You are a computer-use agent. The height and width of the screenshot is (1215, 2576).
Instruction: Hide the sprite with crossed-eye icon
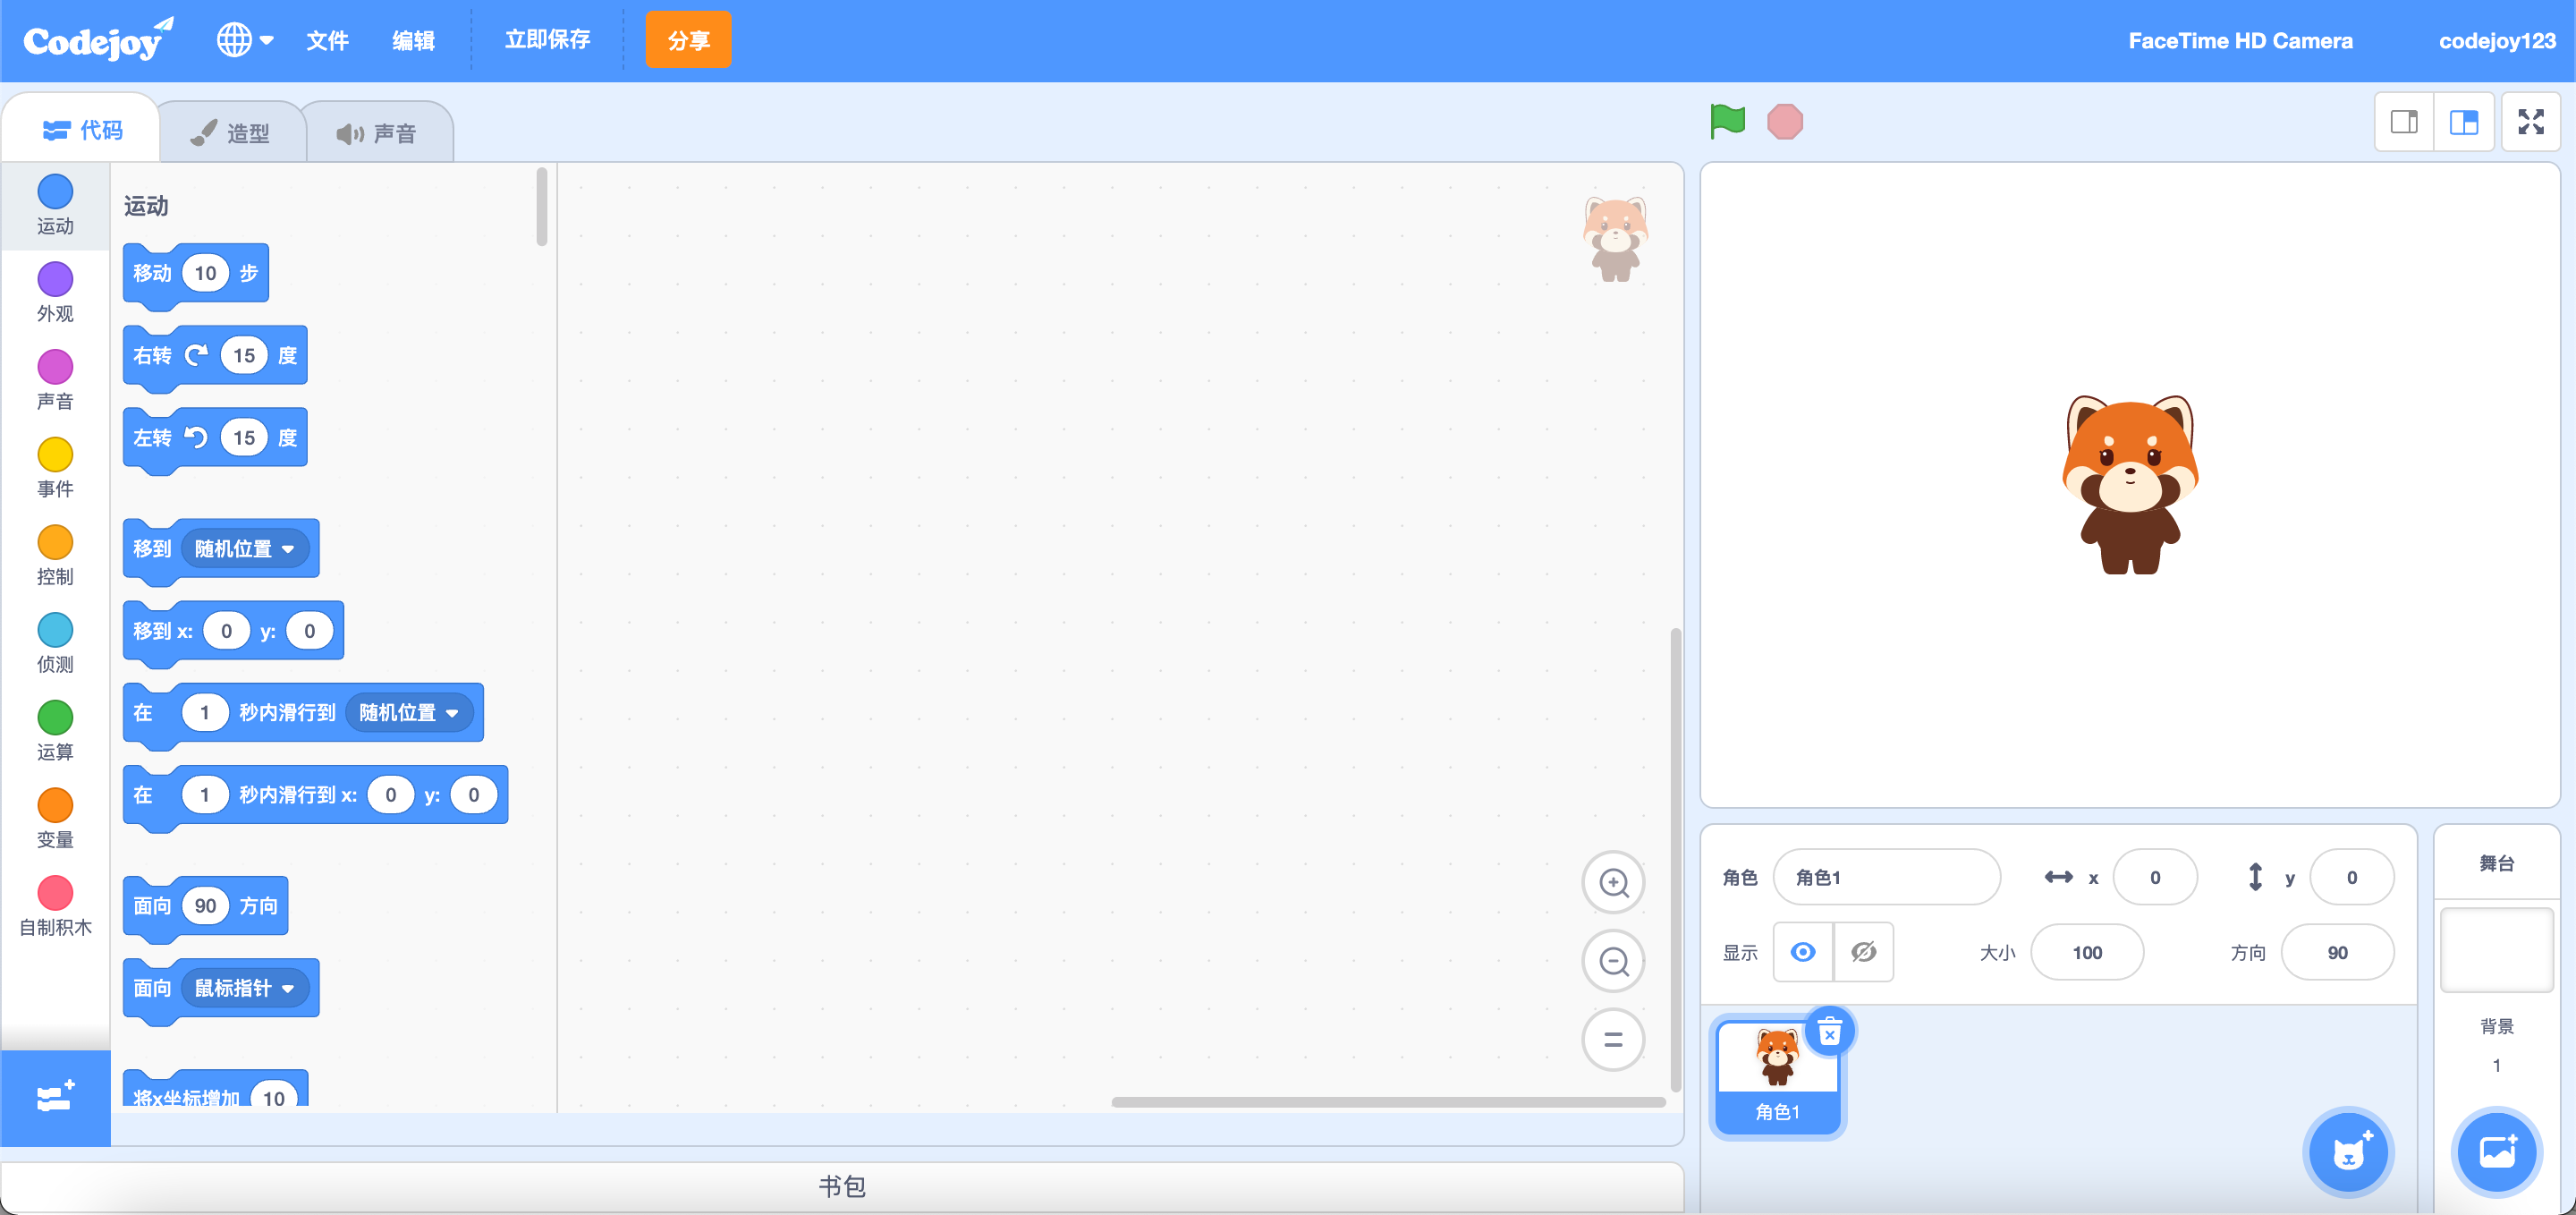[1863, 952]
